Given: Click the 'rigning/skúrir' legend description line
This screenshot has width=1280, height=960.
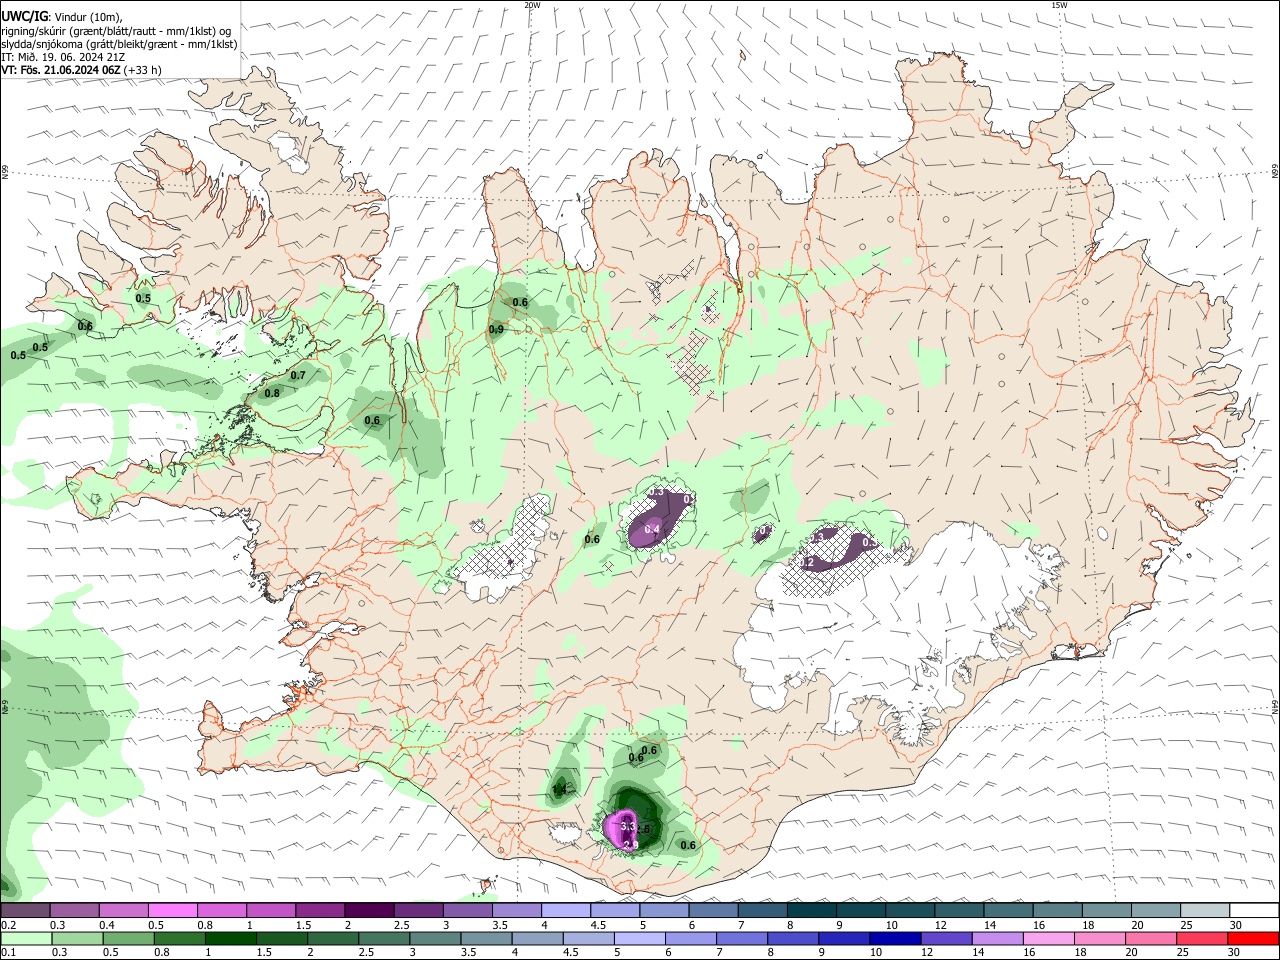Looking at the screenshot, I should coord(115,30).
